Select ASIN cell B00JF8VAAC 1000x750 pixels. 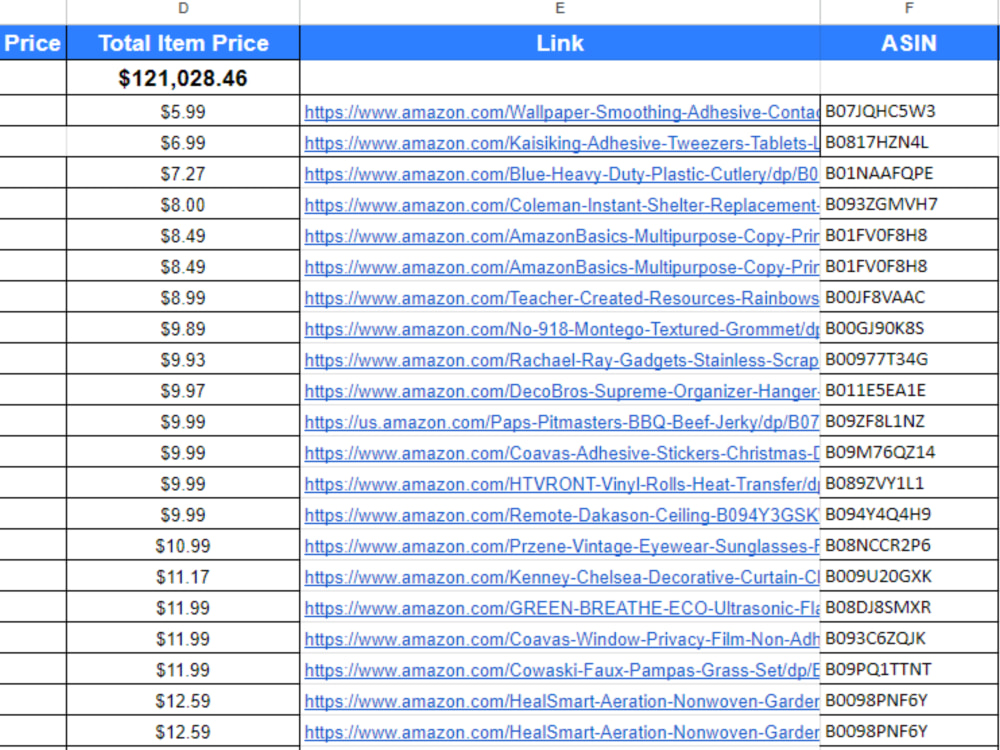[909, 297]
